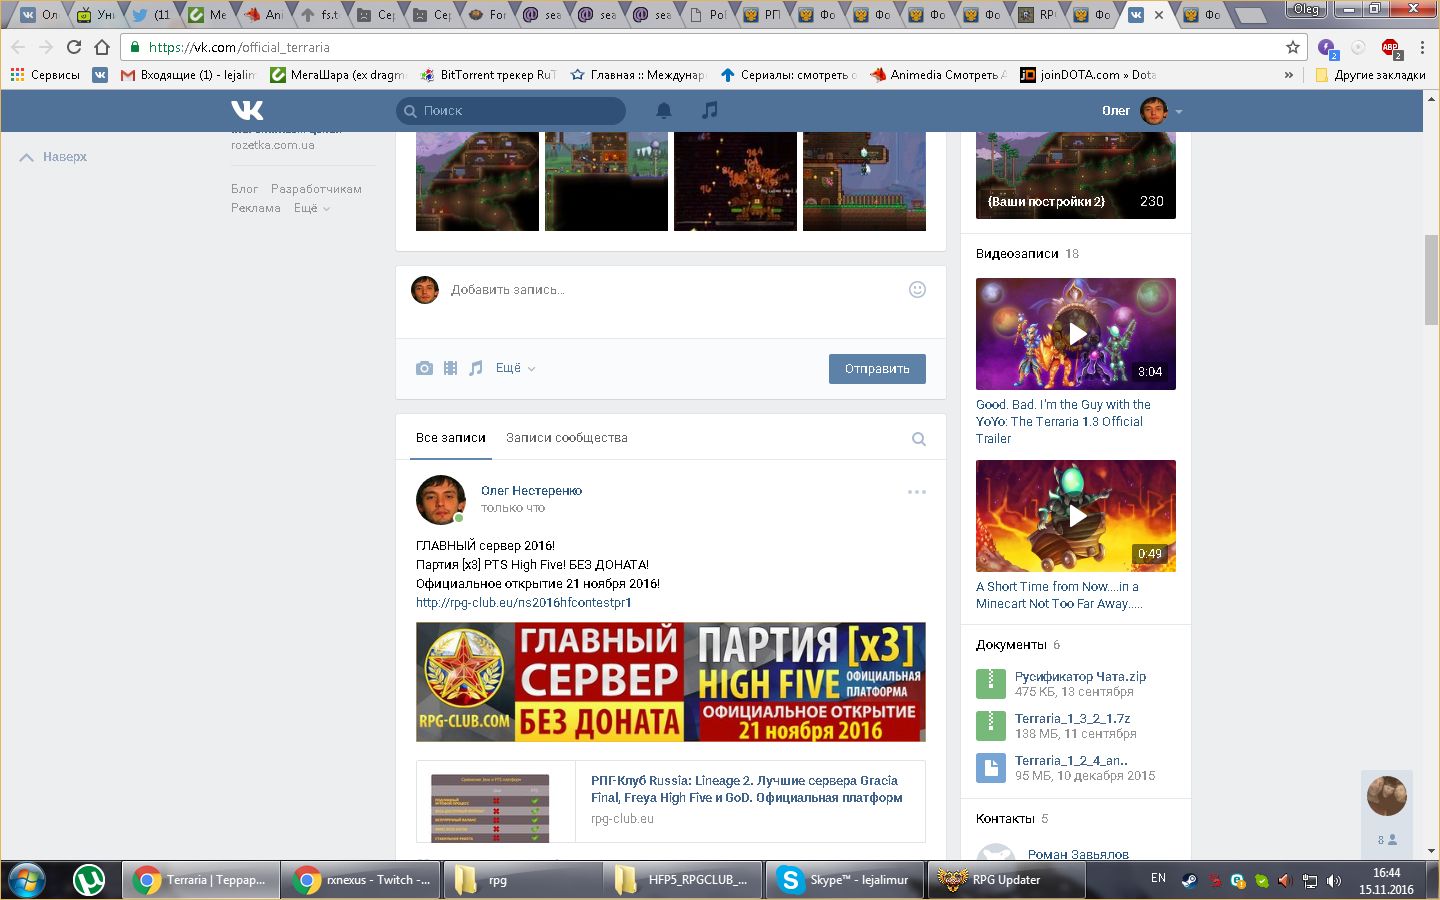The image size is (1440, 900).
Task: Open notifications bell in VK header
Action: click(x=663, y=110)
